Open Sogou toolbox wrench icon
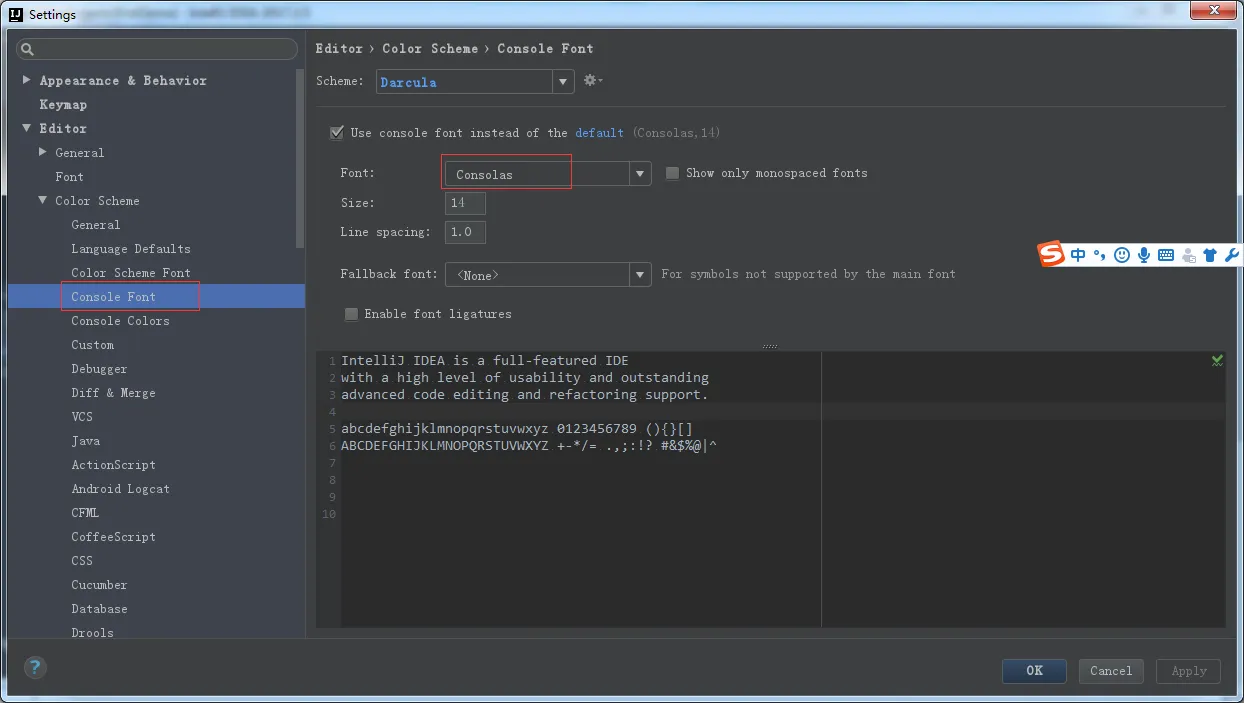The height and width of the screenshot is (703, 1244). point(1231,255)
